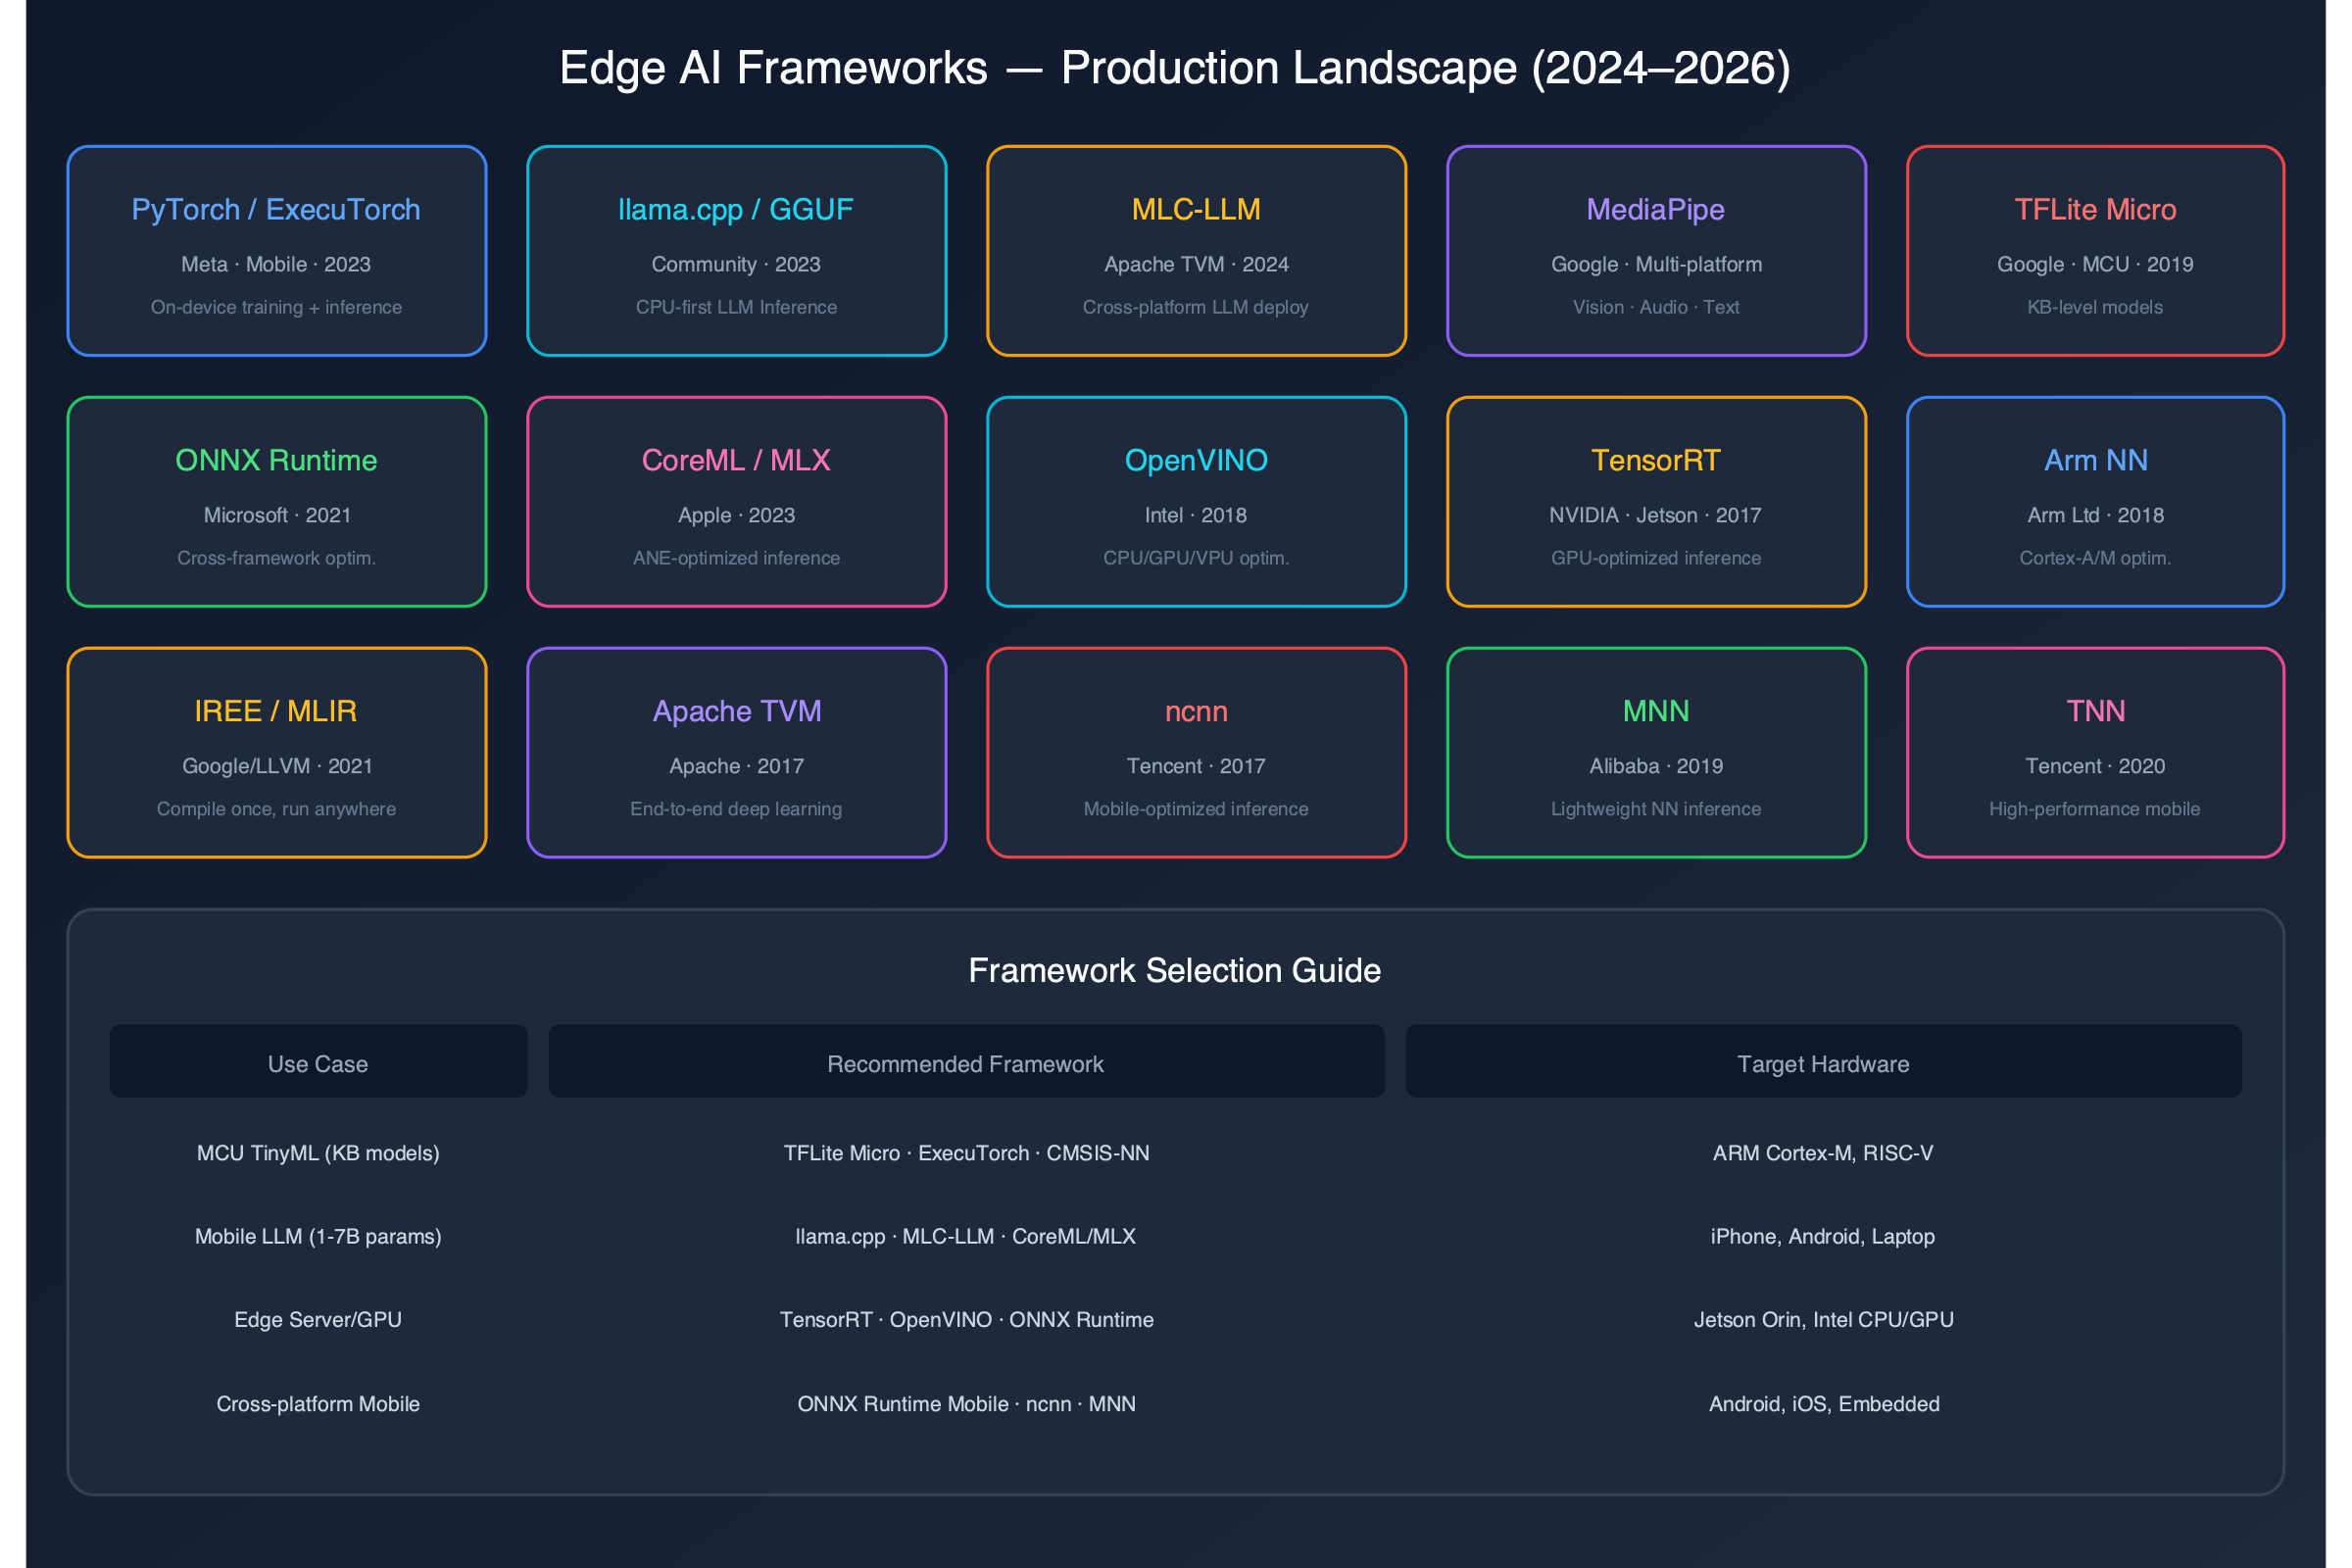Click 'Compile once, run anywhere' description
2352x1568 pixels.
(x=276, y=809)
